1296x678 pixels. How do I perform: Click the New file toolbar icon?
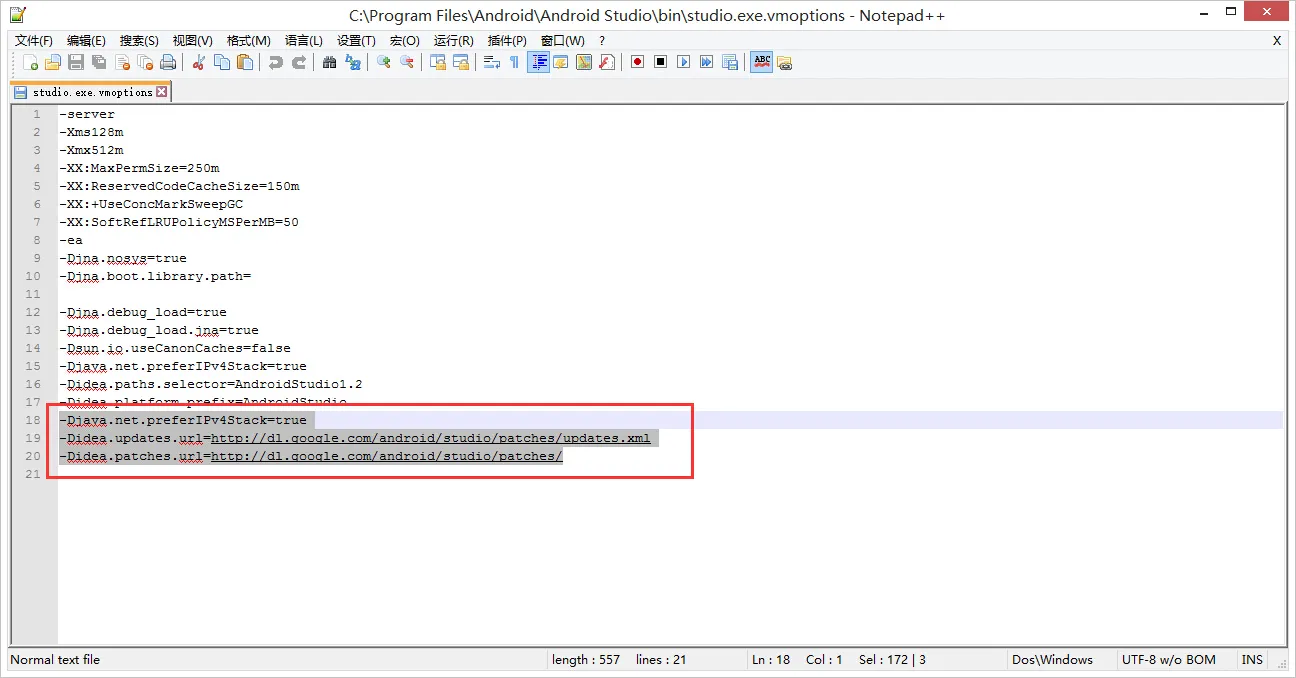coord(31,62)
